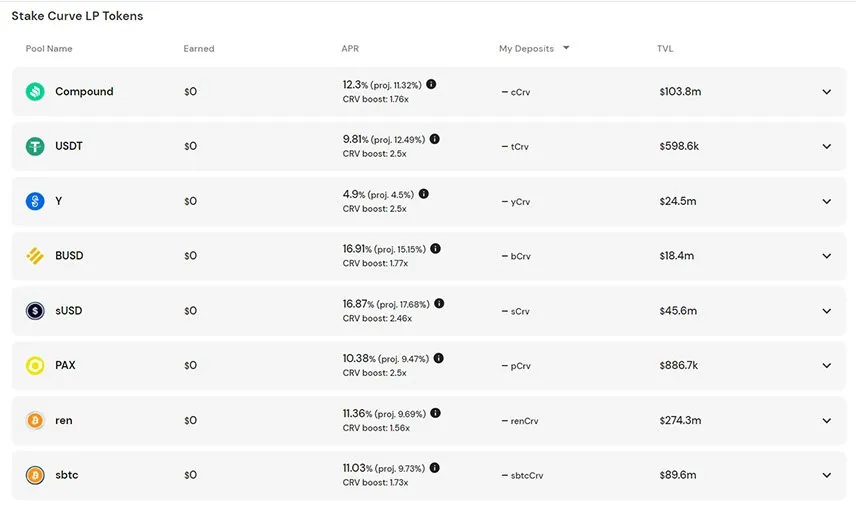The image size is (856, 505).
Task: Expand the Compound pool row chevron
Action: 827,92
